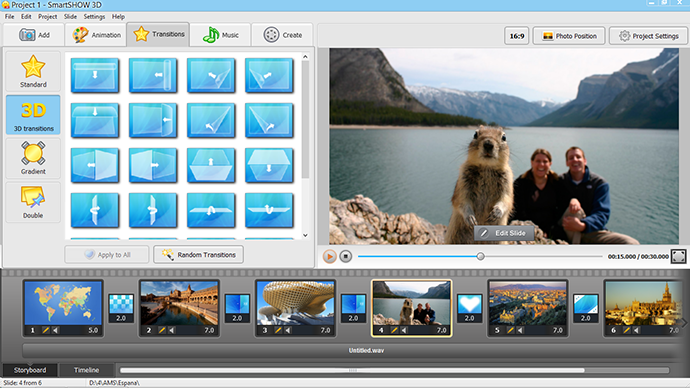Choose the vertical flip-left transition in fourth row
Image resolution: width=690 pixels, height=388 pixels.
point(95,210)
